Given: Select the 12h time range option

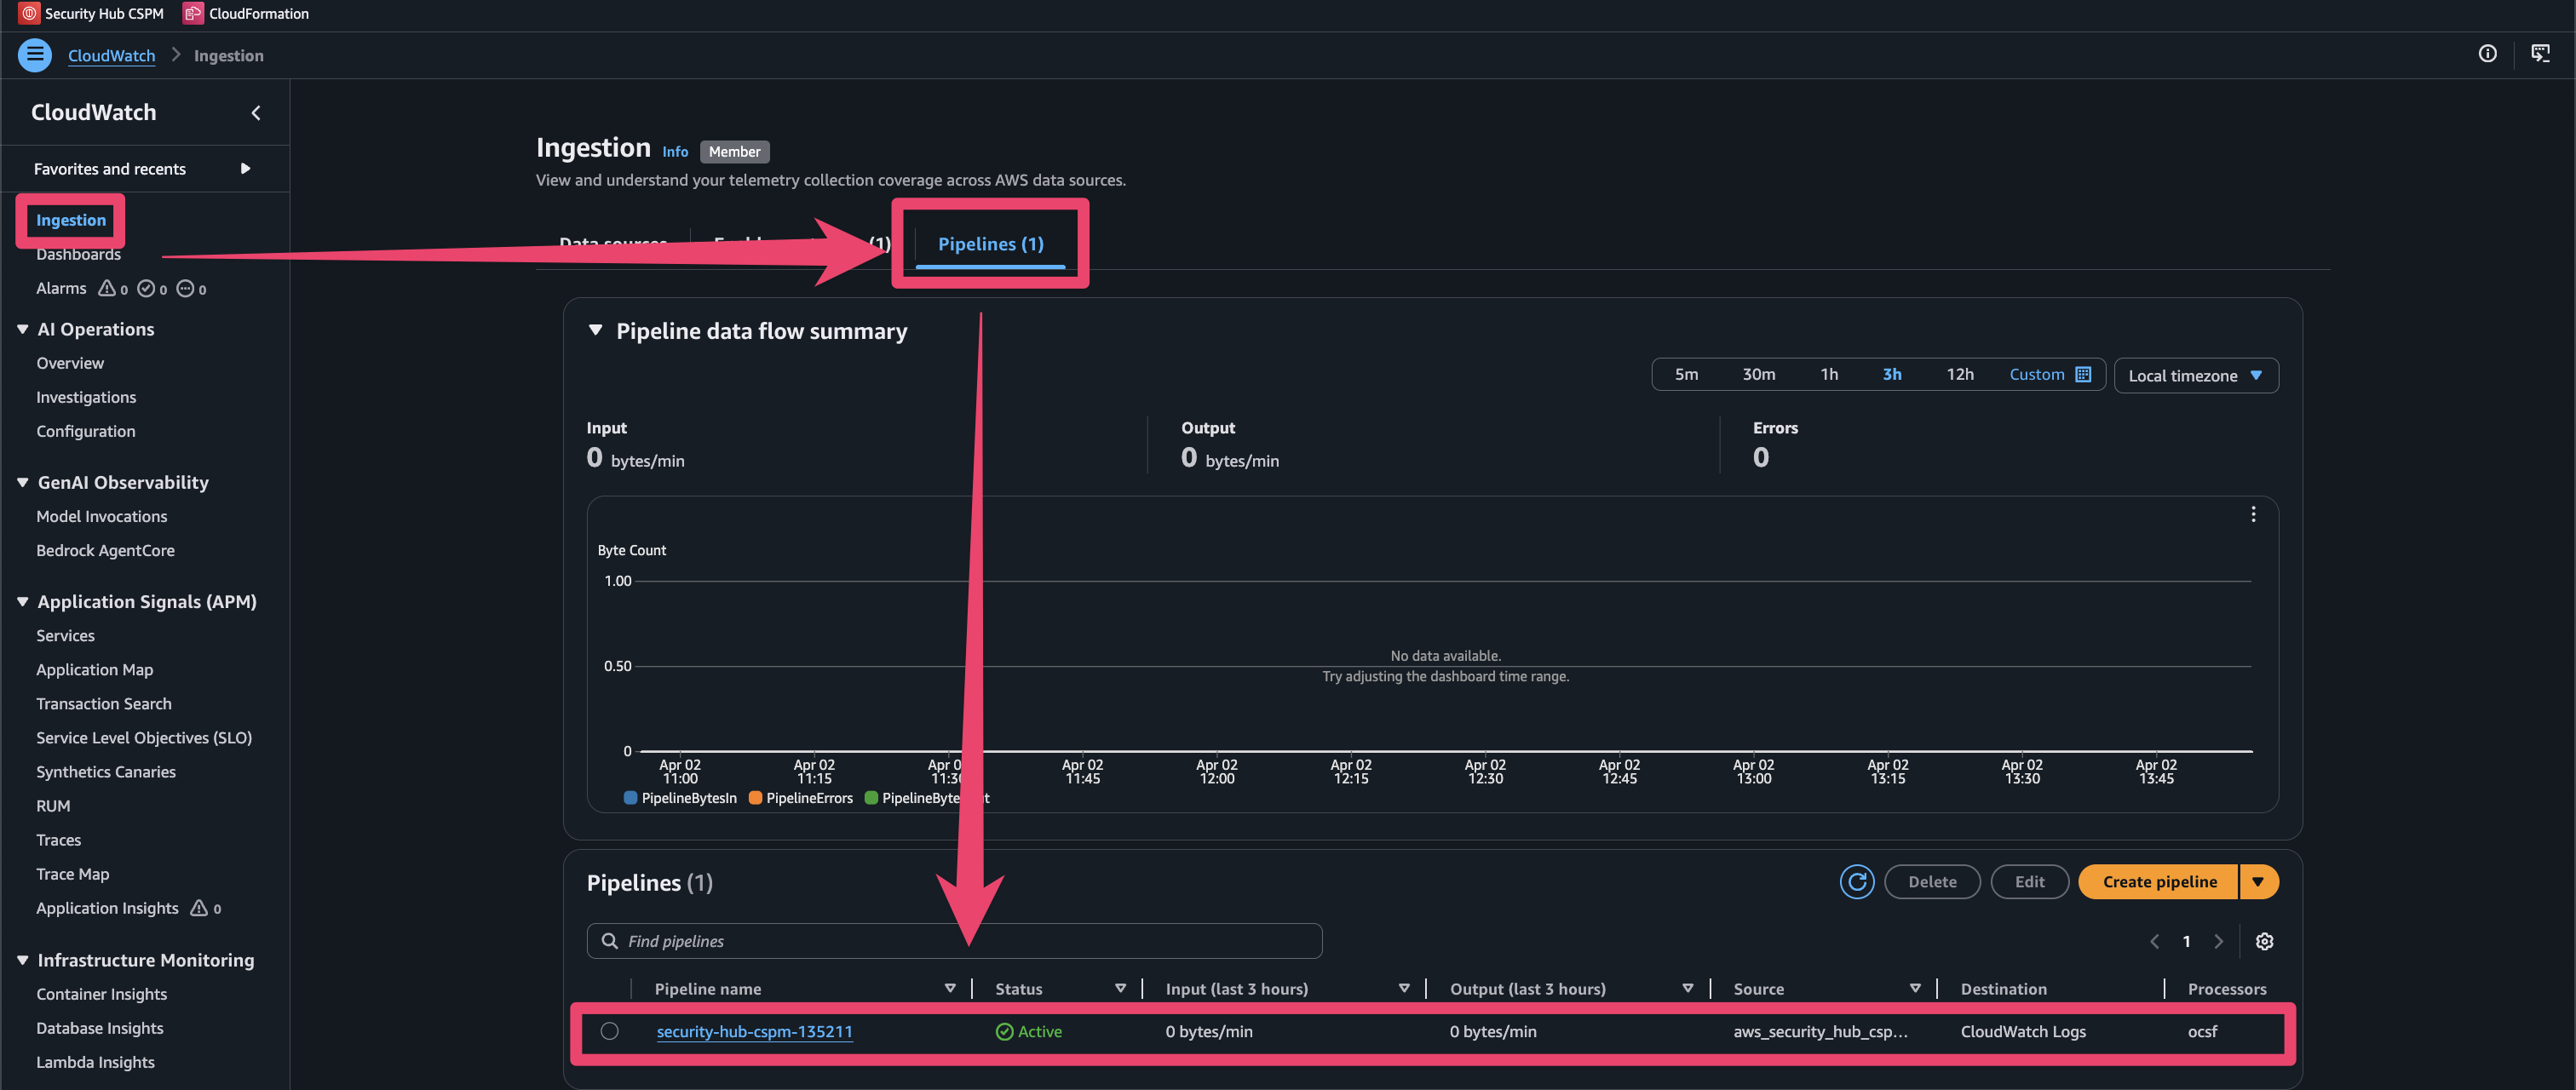Looking at the screenshot, I should [1959, 374].
